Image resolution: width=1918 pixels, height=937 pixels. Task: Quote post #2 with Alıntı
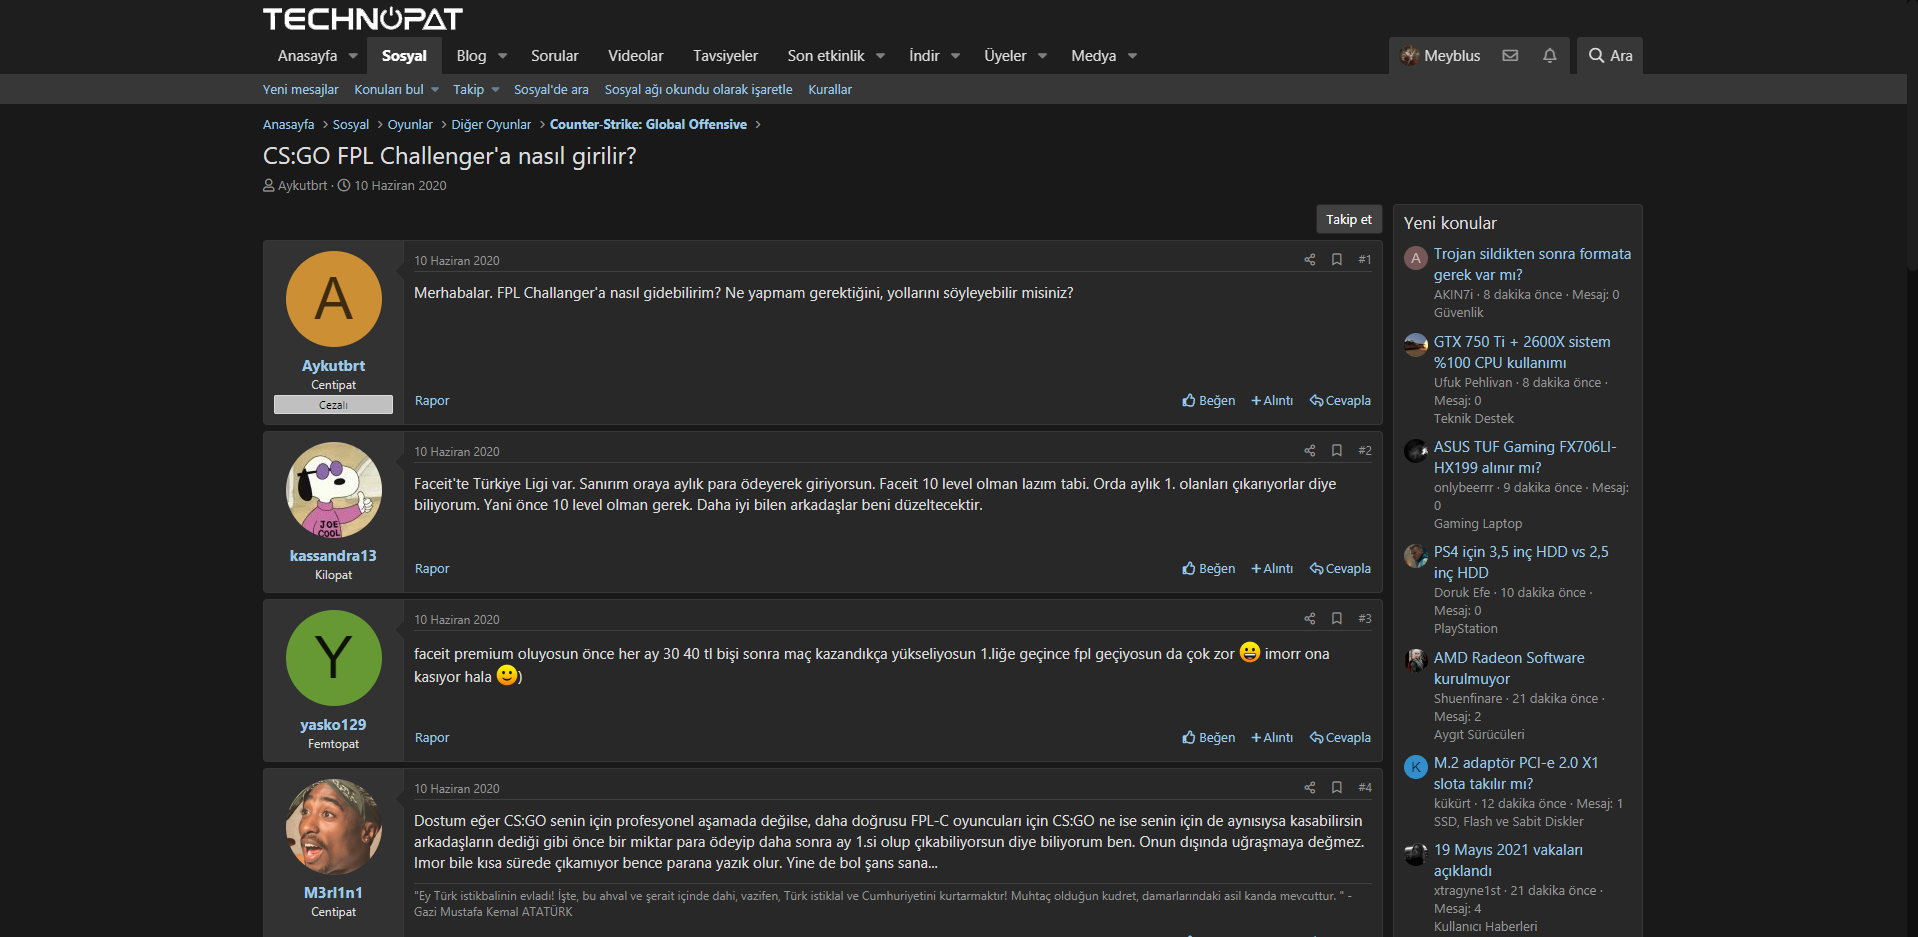(x=1272, y=569)
